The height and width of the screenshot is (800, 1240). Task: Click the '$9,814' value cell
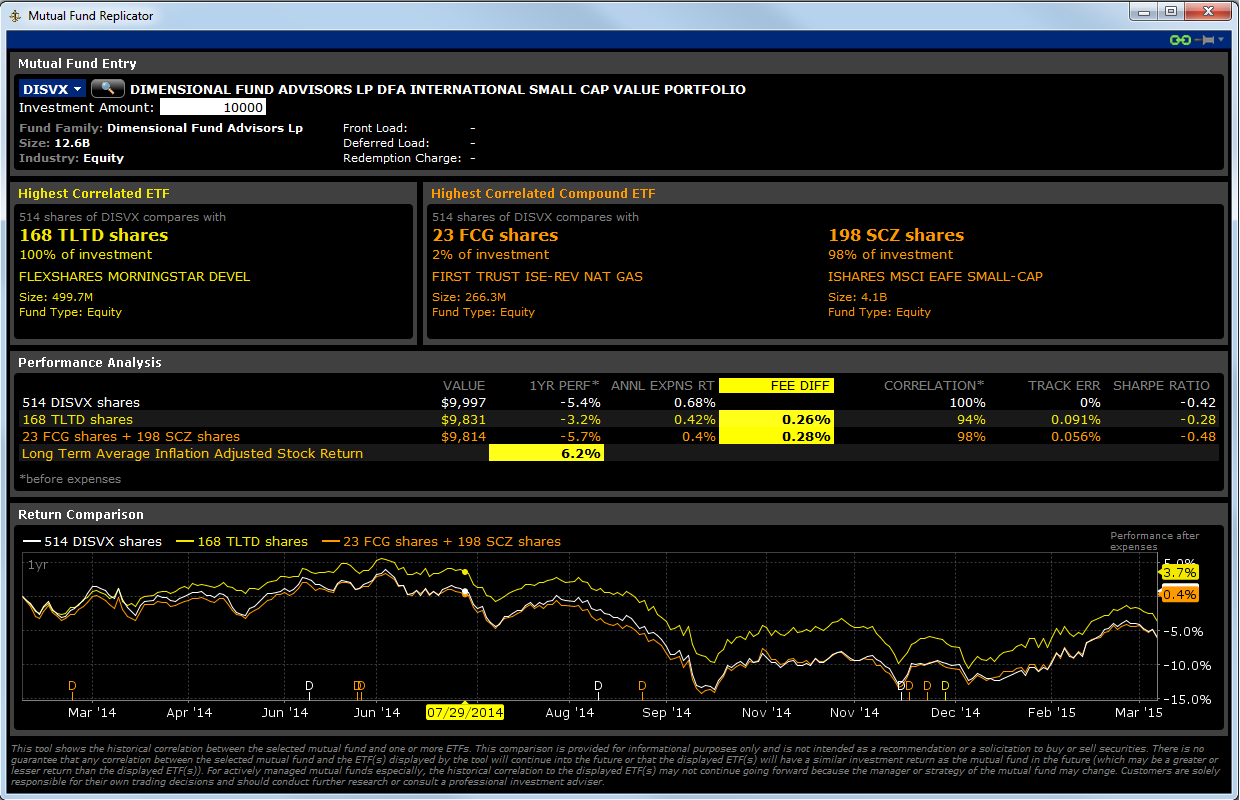click(x=463, y=437)
